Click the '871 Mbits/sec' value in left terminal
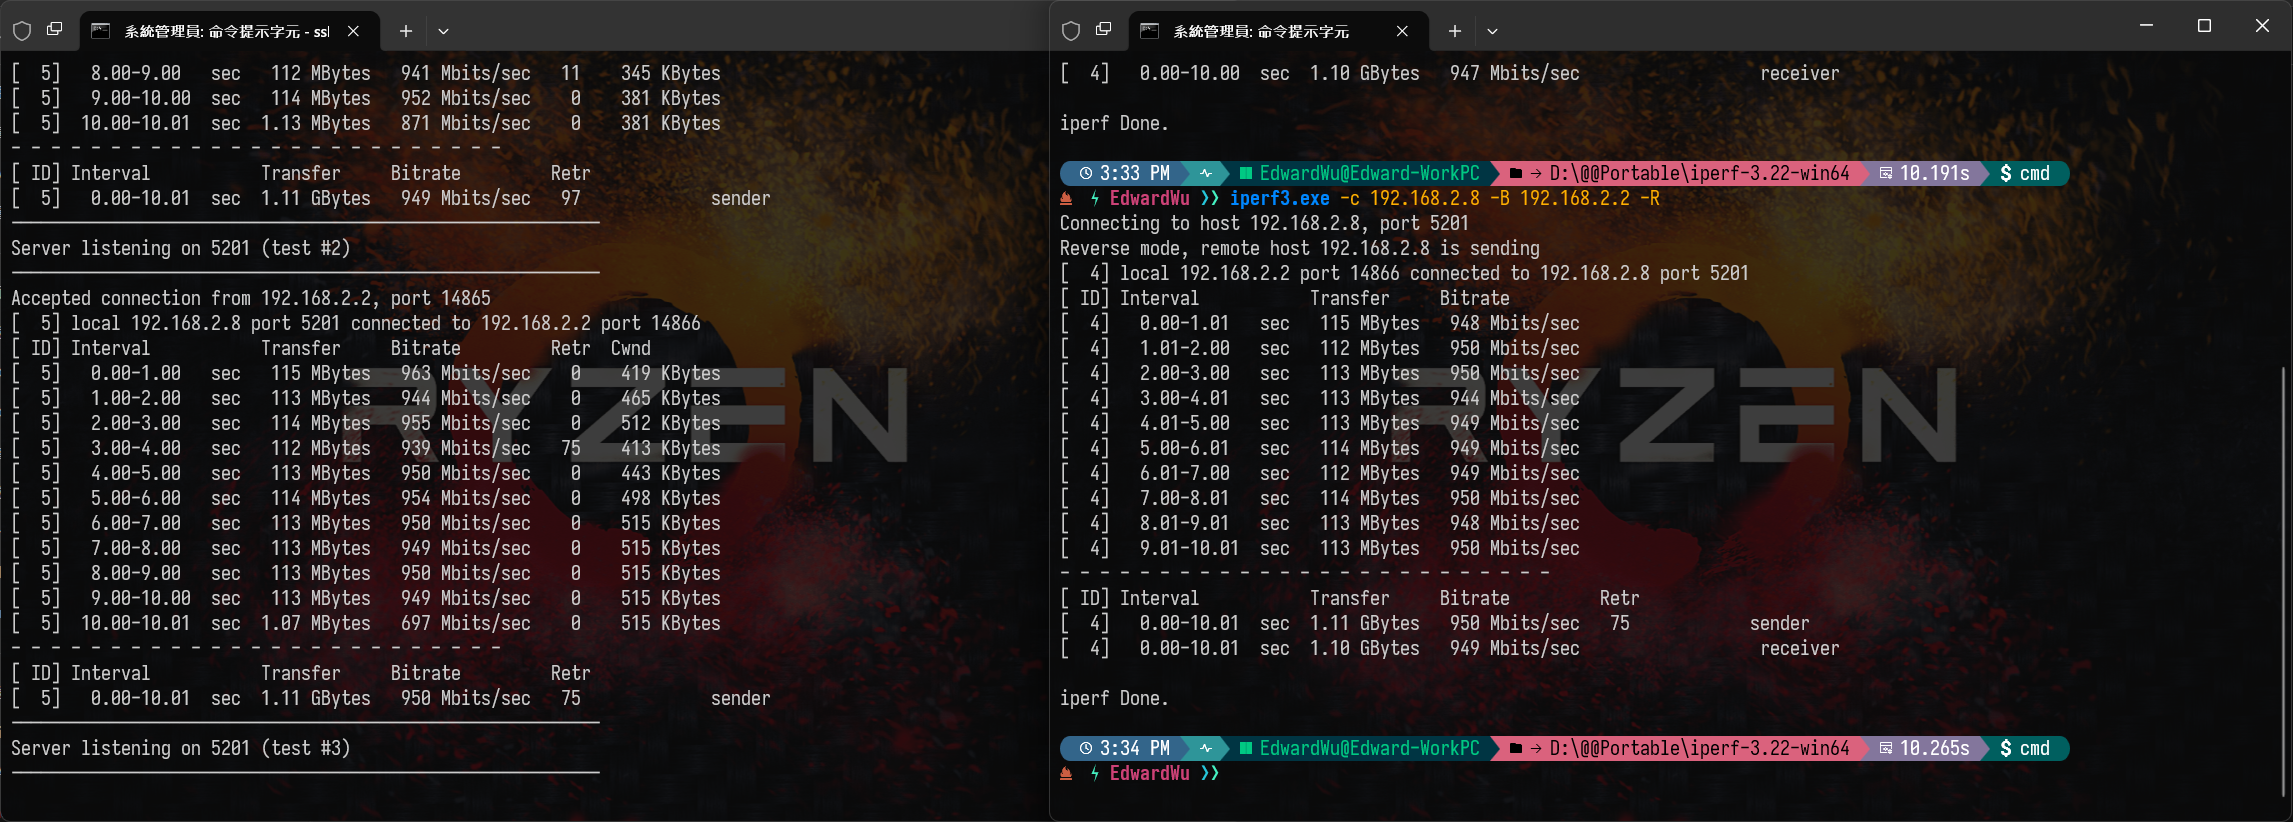Image resolution: width=2293 pixels, height=822 pixels. [466, 123]
